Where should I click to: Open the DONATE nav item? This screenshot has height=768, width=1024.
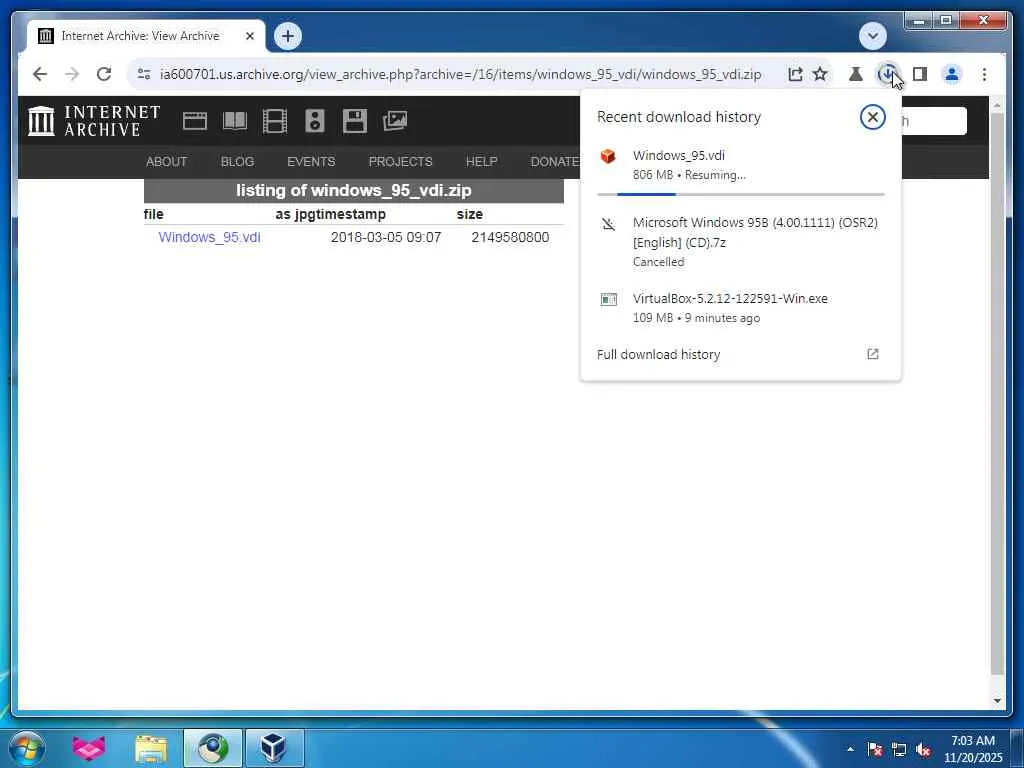(x=554, y=161)
